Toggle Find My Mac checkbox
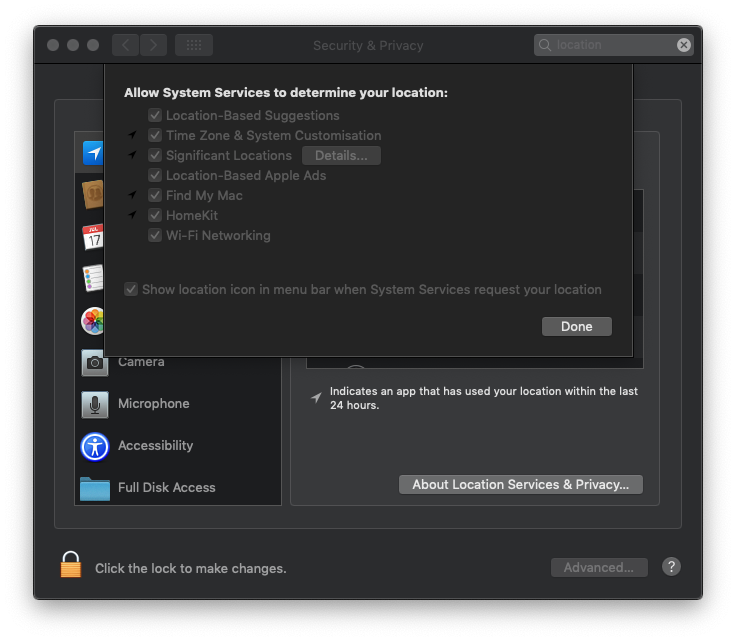Image resolution: width=736 pixels, height=641 pixels. click(x=155, y=195)
